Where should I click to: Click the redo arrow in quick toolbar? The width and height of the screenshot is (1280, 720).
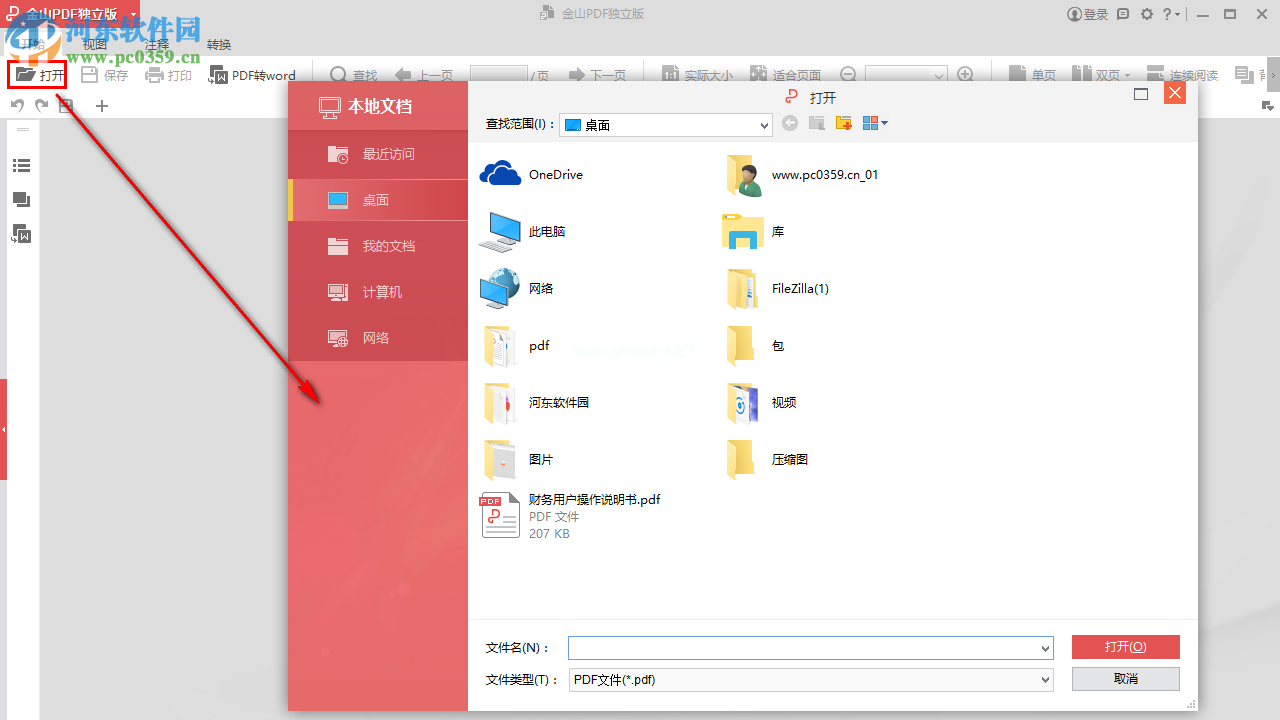click(x=41, y=105)
